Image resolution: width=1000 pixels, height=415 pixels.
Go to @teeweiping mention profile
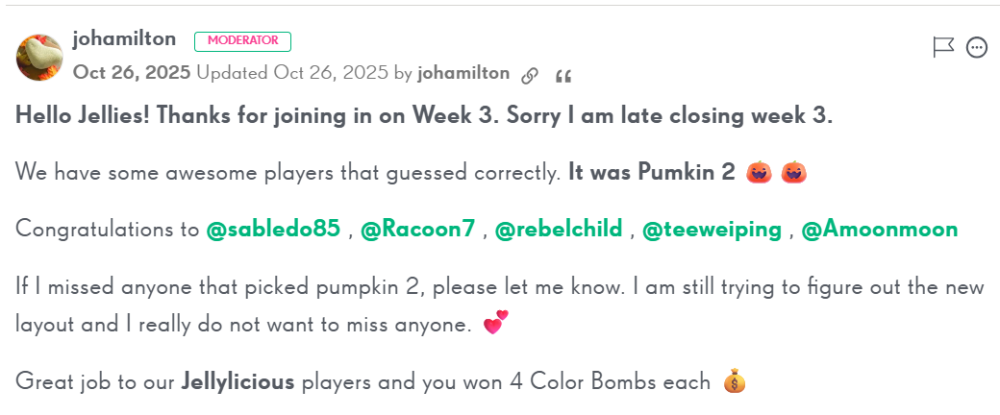click(x=712, y=229)
